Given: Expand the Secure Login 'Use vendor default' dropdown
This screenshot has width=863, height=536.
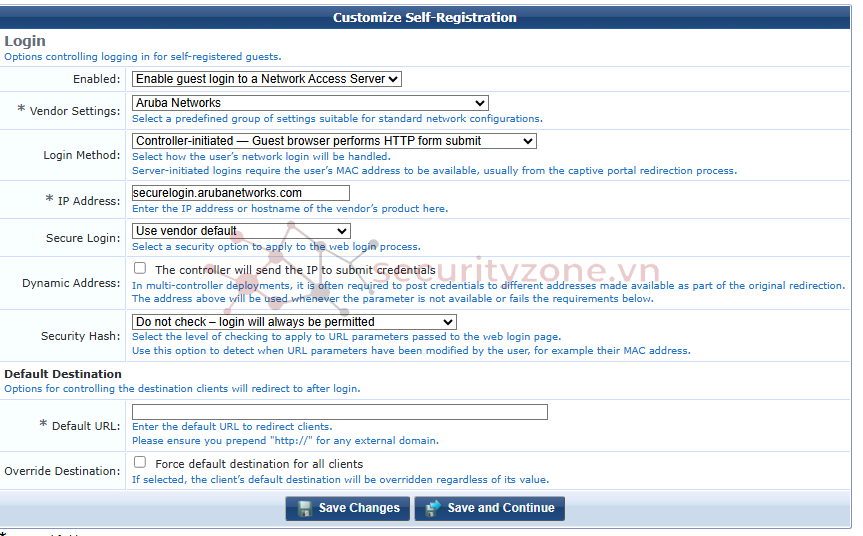Looking at the screenshot, I should (x=241, y=231).
